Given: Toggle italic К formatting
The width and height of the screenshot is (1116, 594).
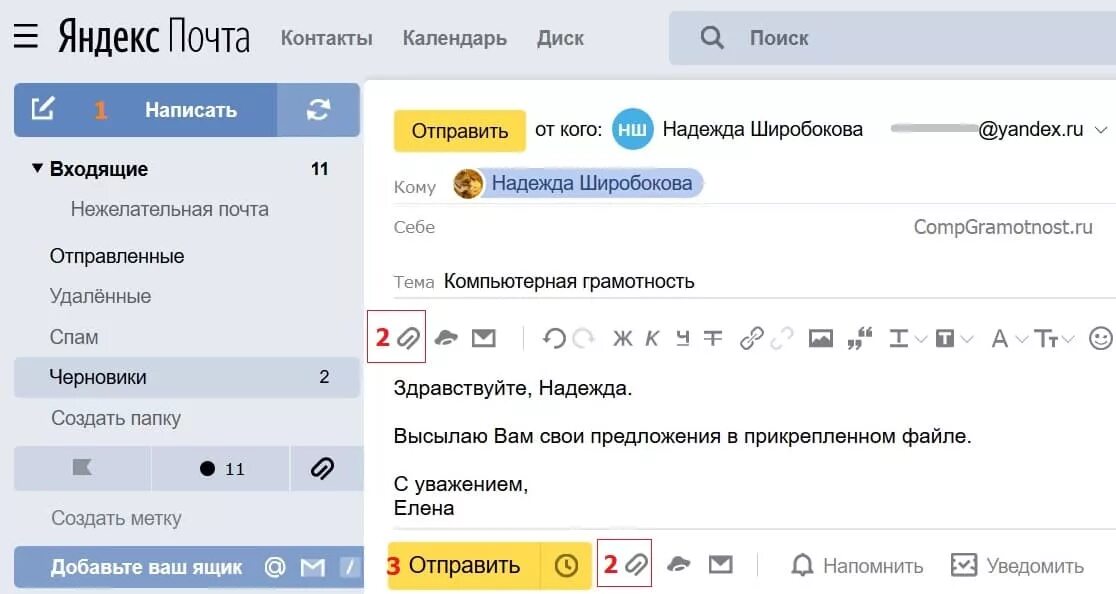Looking at the screenshot, I should (652, 339).
